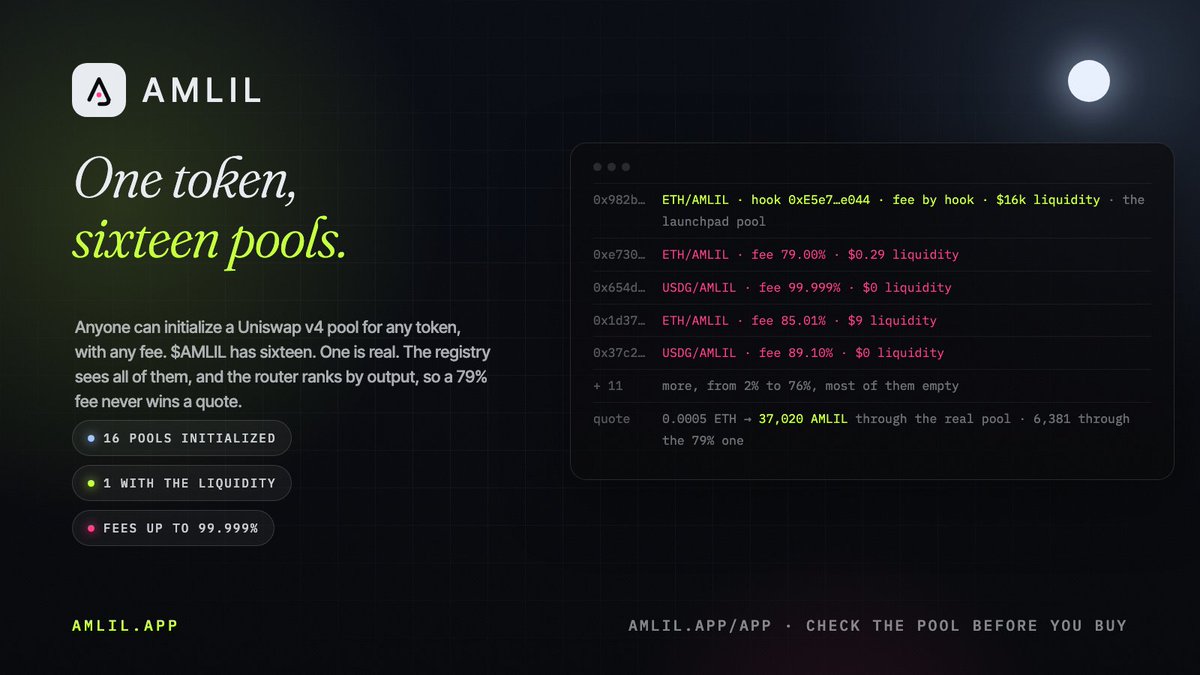Click the "+ 11" more pools label
This screenshot has width=1200, height=675.
click(609, 386)
